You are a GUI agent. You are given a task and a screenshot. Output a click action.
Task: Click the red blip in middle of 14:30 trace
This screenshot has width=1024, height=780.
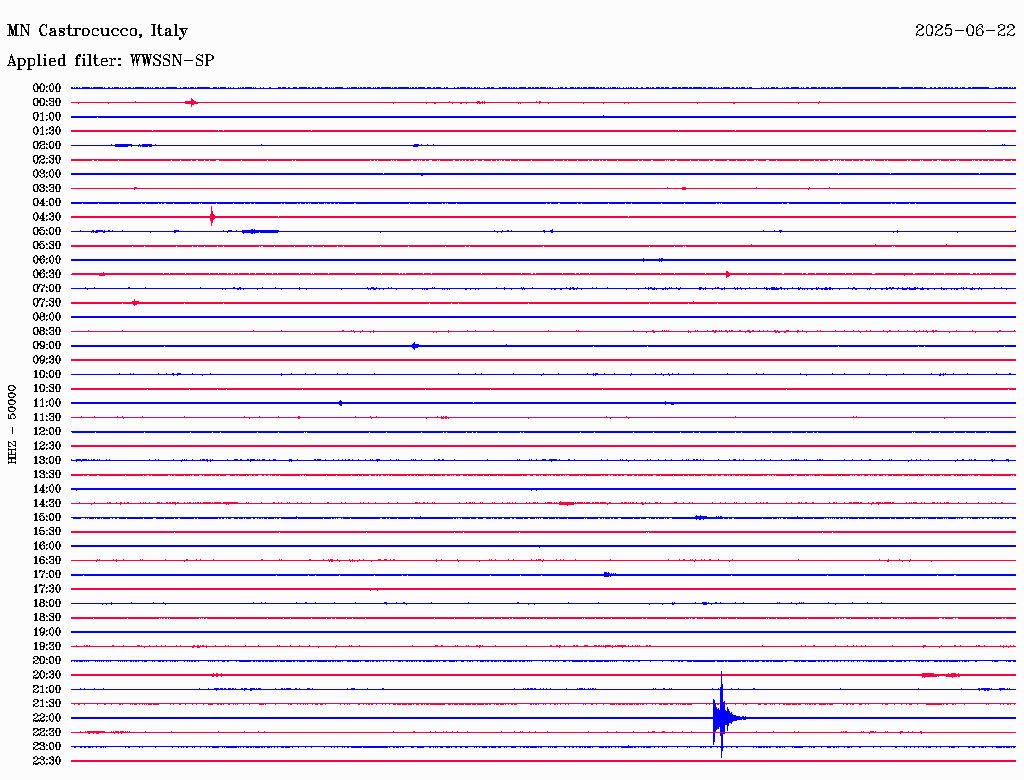point(566,504)
